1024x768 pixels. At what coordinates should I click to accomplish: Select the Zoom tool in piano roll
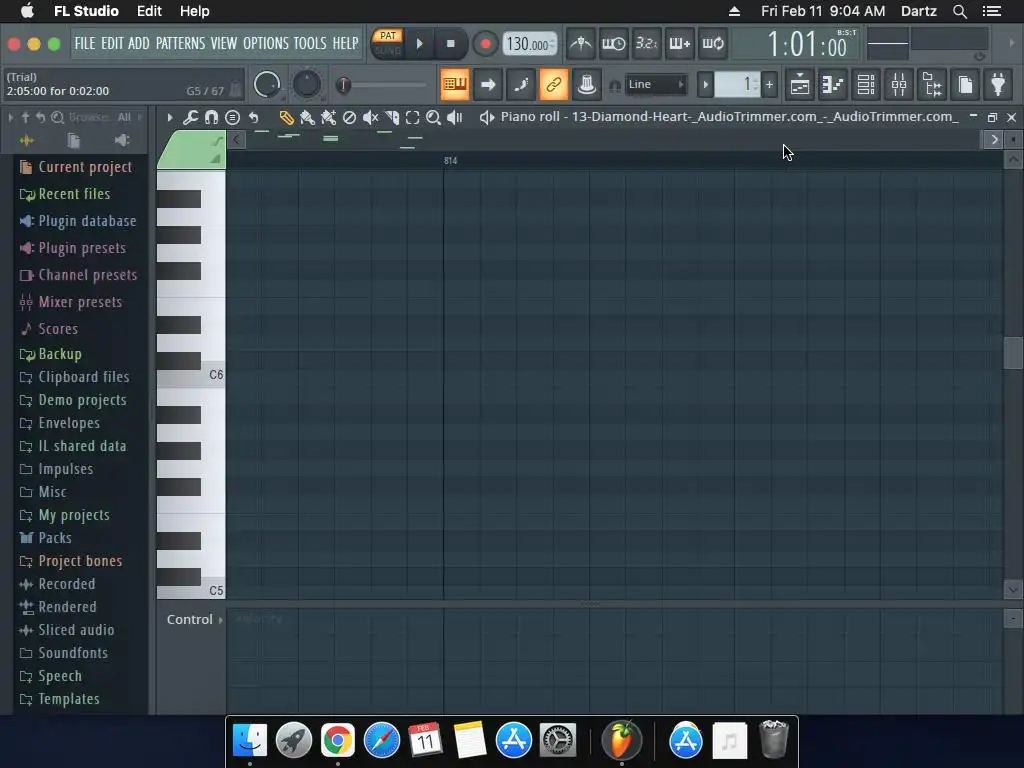(433, 118)
